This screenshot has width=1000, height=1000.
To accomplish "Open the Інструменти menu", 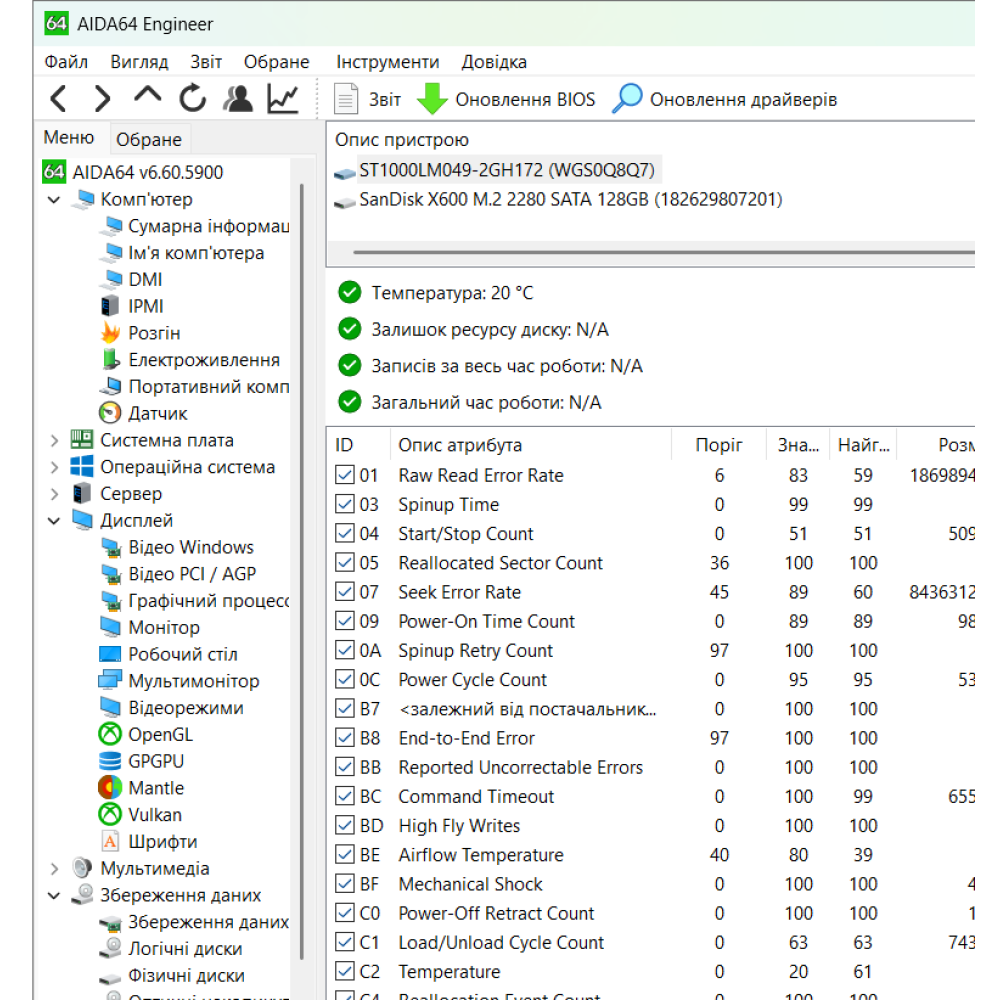I will (388, 62).
